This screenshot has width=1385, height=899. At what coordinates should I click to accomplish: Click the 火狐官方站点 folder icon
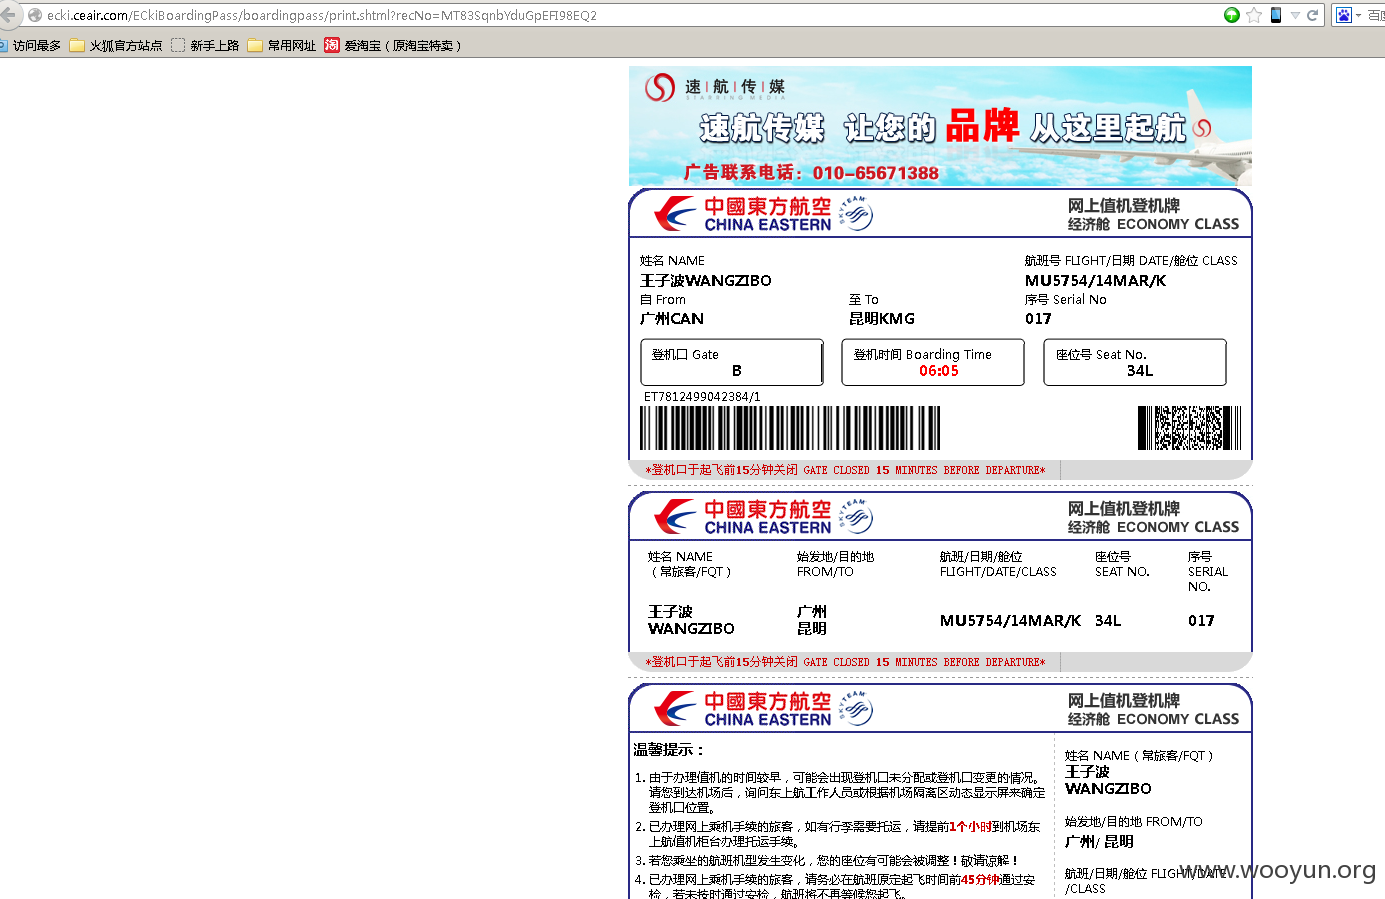(77, 45)
